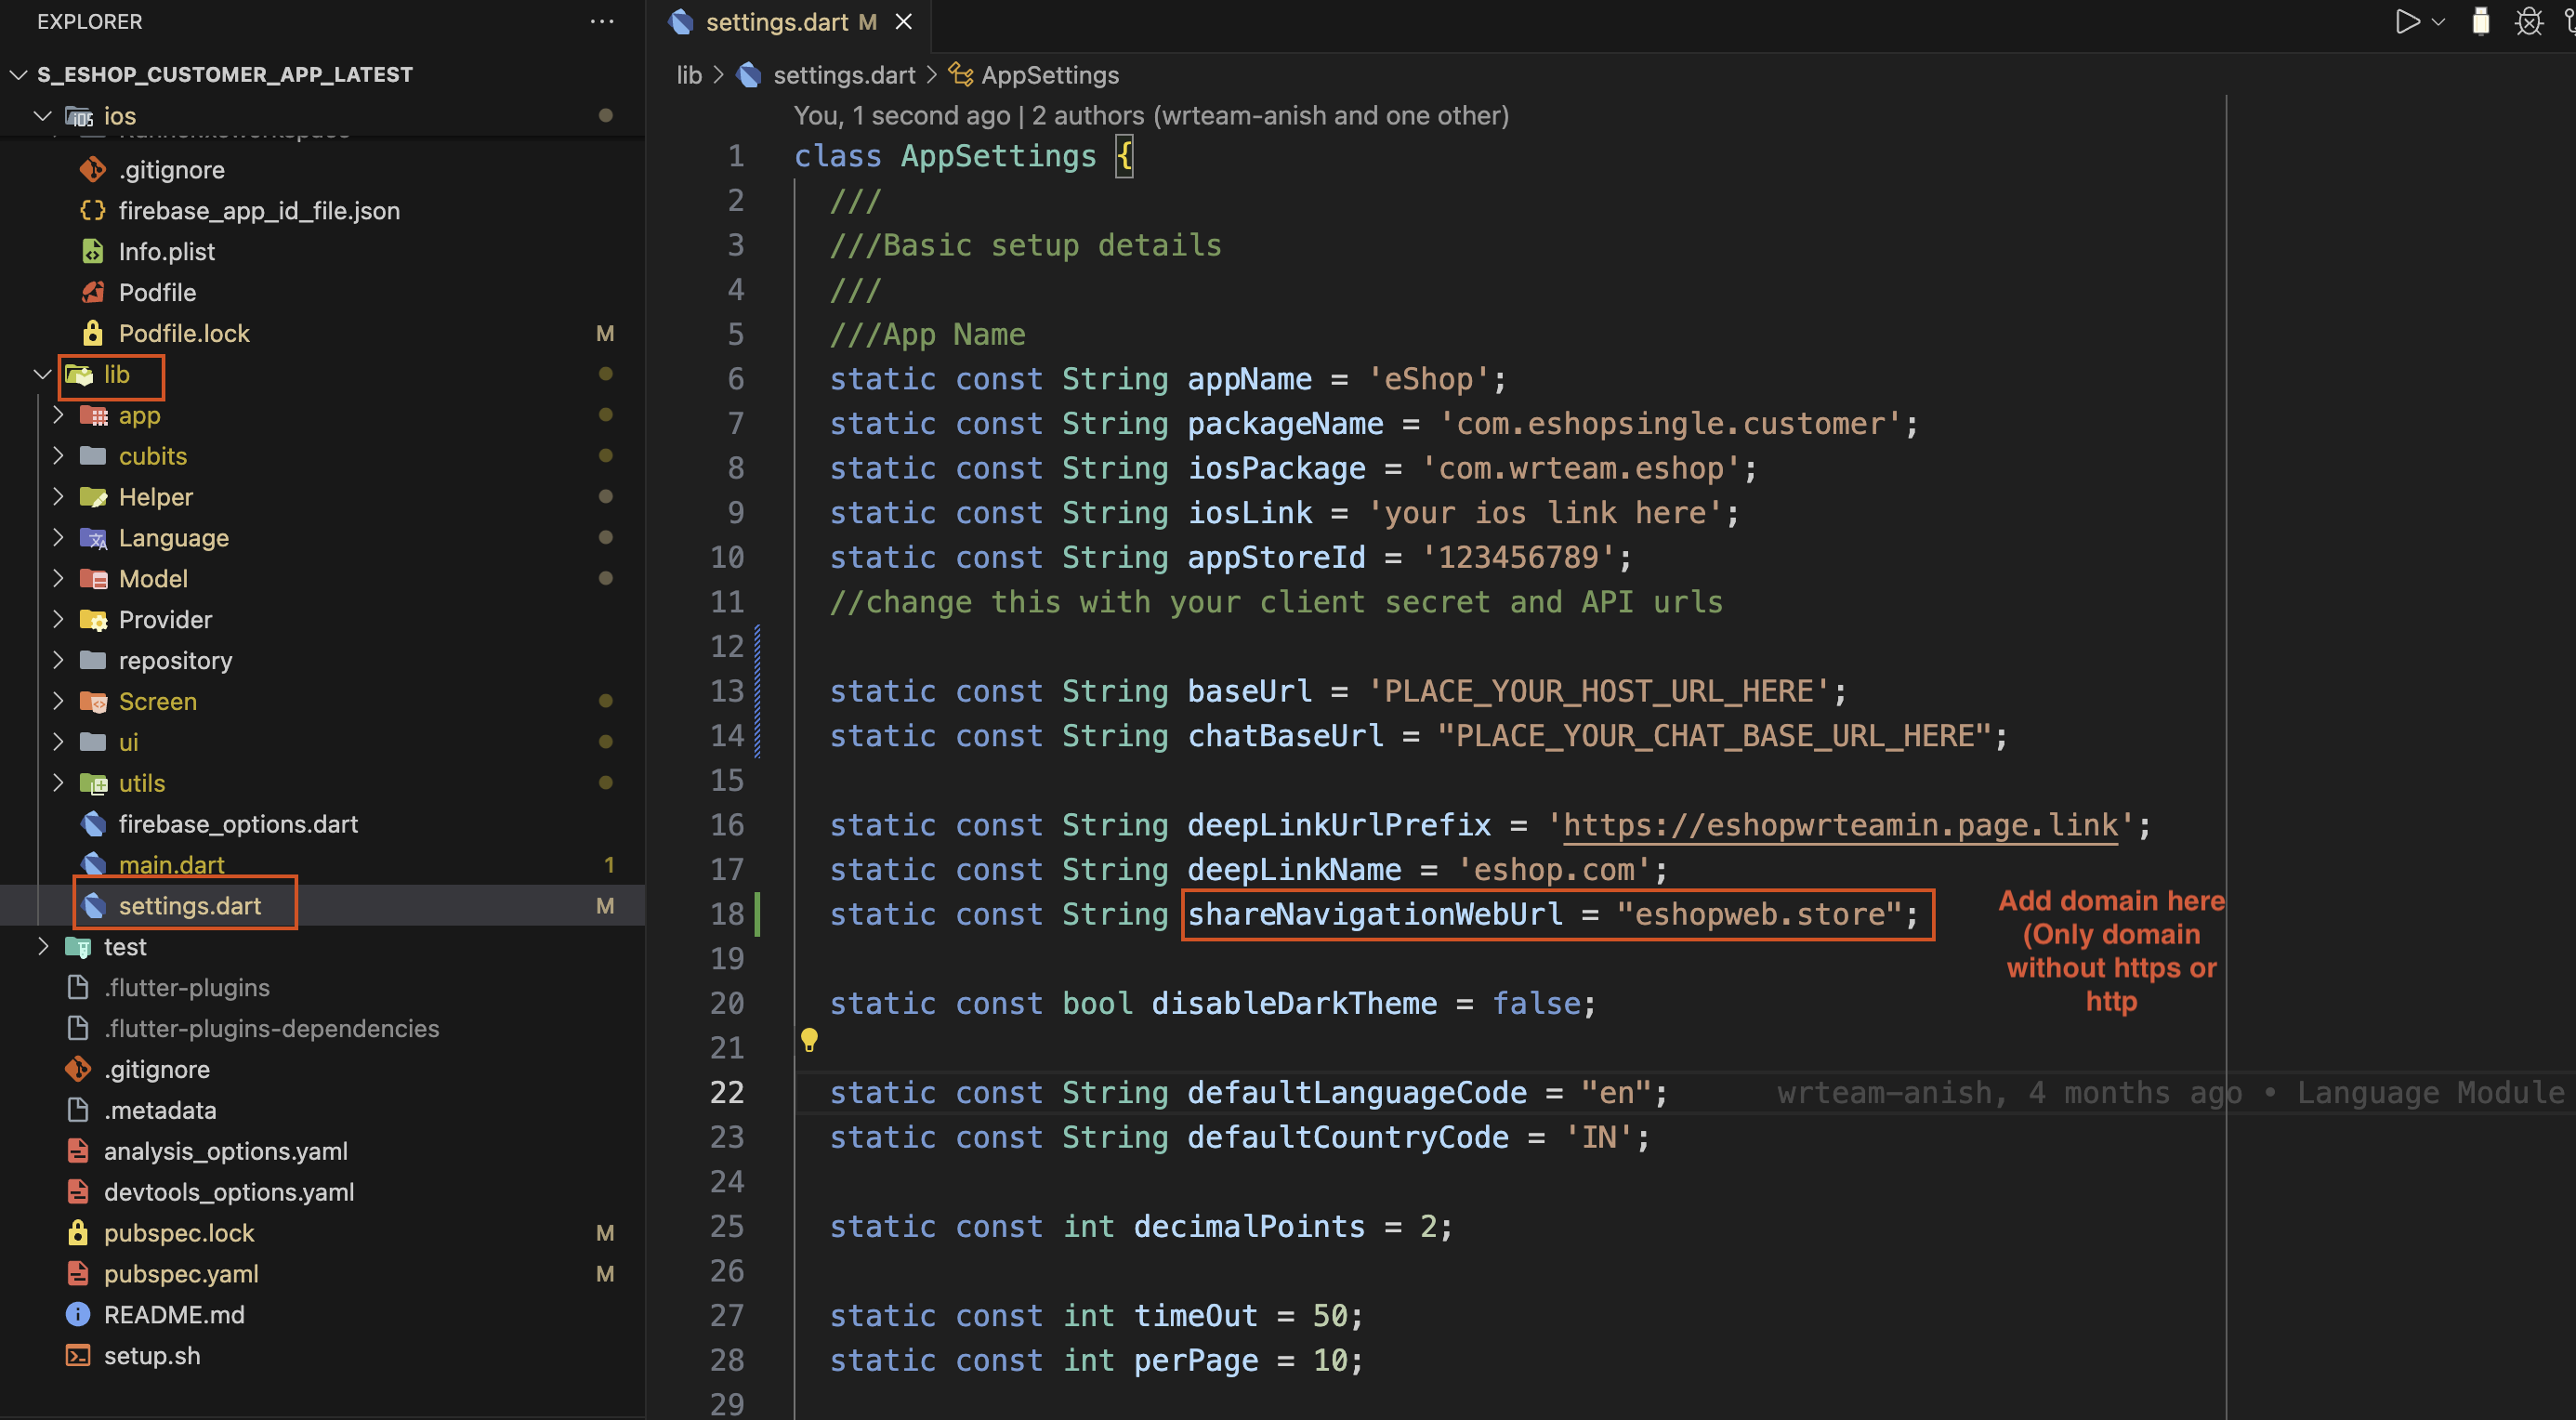Place cursor on shareNavigationWebUrl identifier
Image resolution: width=2576 pixels, height=1420 pixels.
(x=1375, y=914)
